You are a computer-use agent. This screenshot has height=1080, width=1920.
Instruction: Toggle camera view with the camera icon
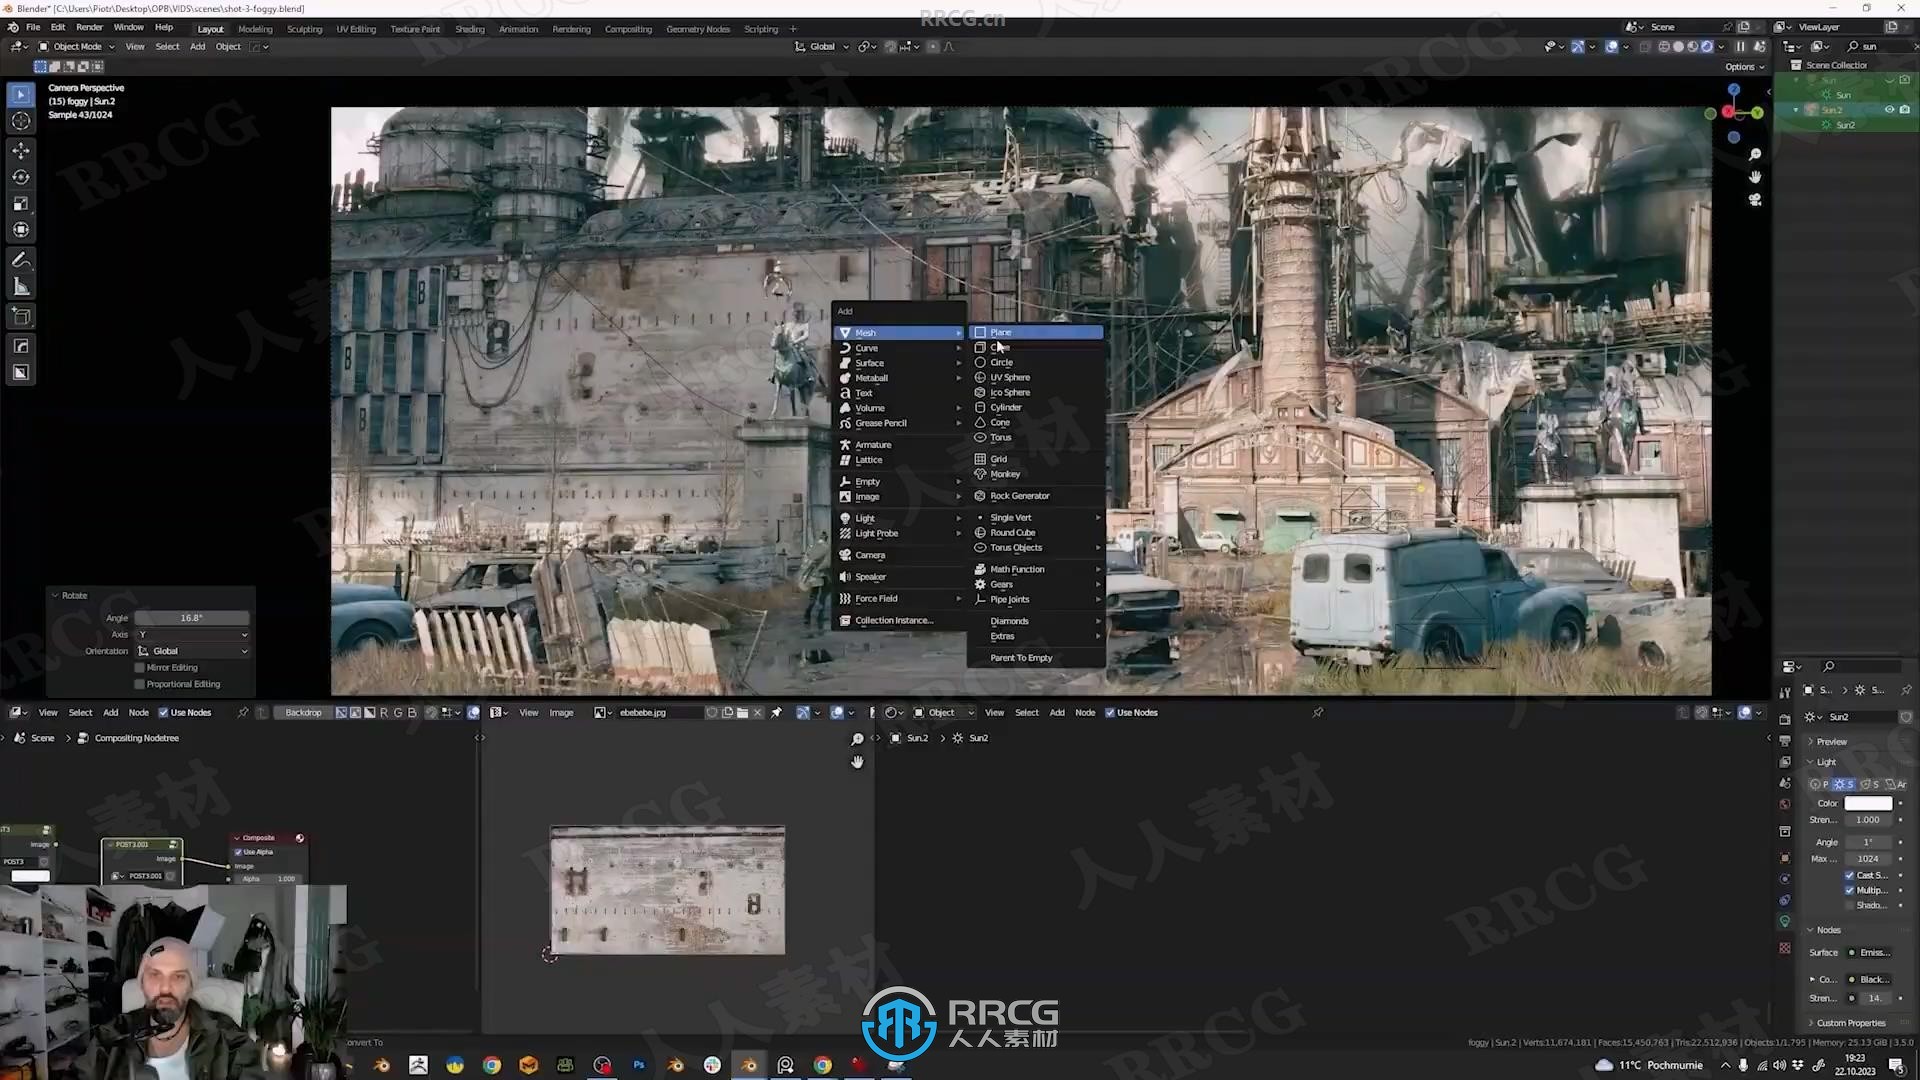[1755, 200]
